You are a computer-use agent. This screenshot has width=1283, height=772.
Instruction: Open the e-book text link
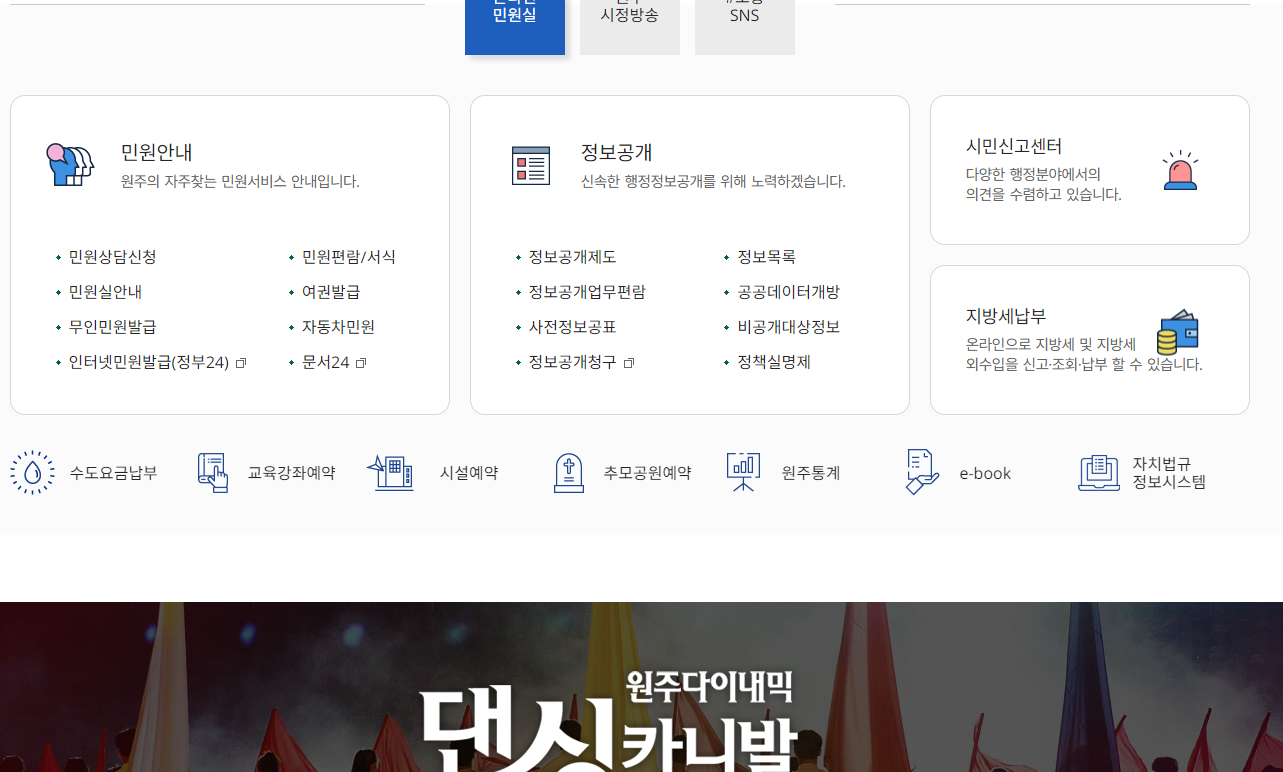tap(985, 473)
